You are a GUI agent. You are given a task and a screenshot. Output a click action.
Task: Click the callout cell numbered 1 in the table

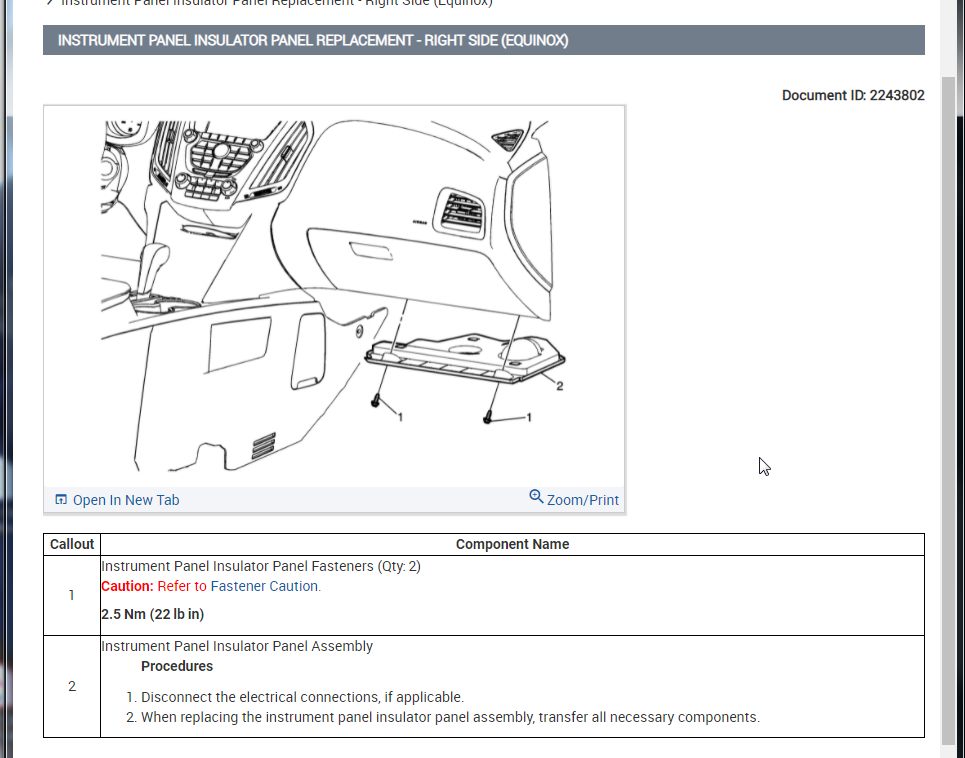pos(72,596)
